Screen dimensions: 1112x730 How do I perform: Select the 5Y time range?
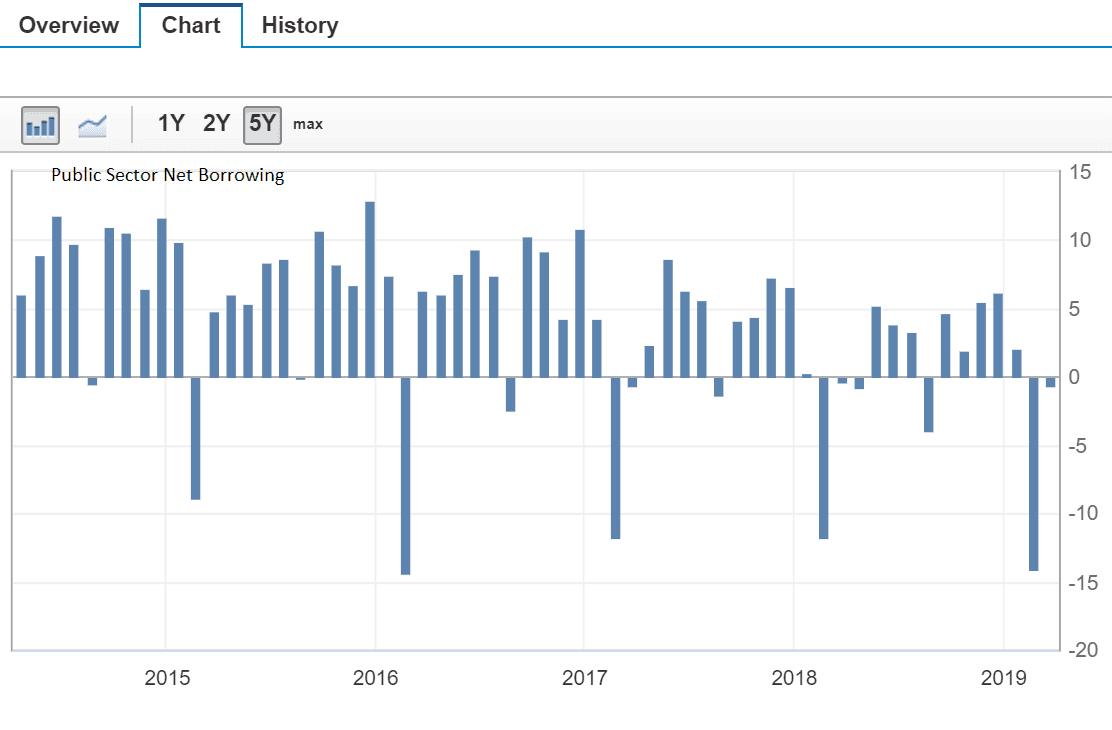(263, 124)
